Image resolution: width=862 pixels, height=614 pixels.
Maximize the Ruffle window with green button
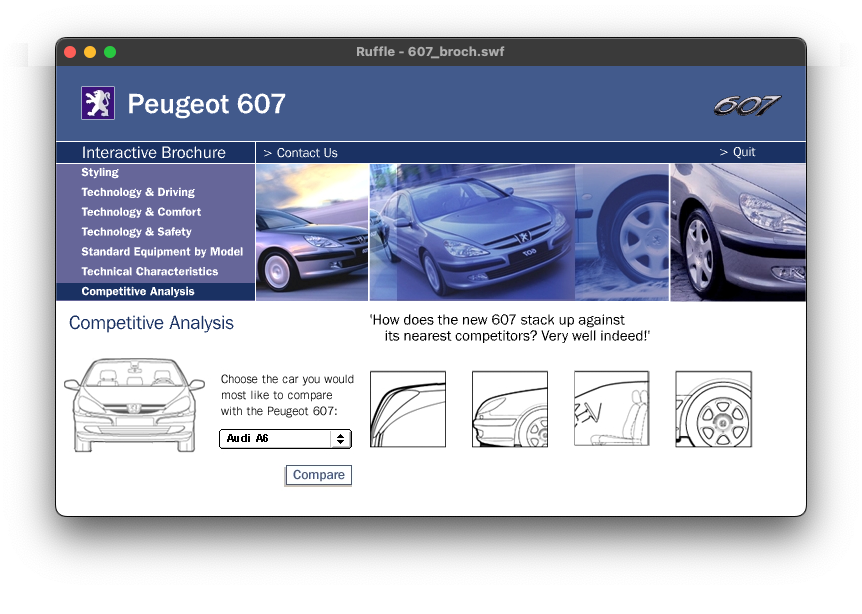(110, 52)
